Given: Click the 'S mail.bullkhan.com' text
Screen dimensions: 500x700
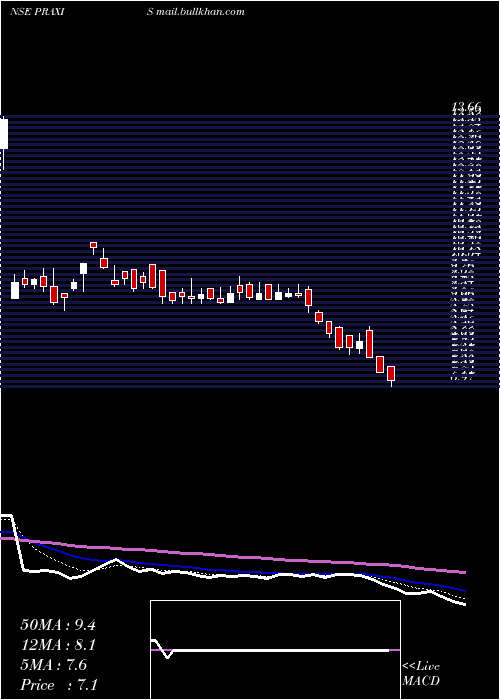Looking at the screenshot, I should coord(196,12).
